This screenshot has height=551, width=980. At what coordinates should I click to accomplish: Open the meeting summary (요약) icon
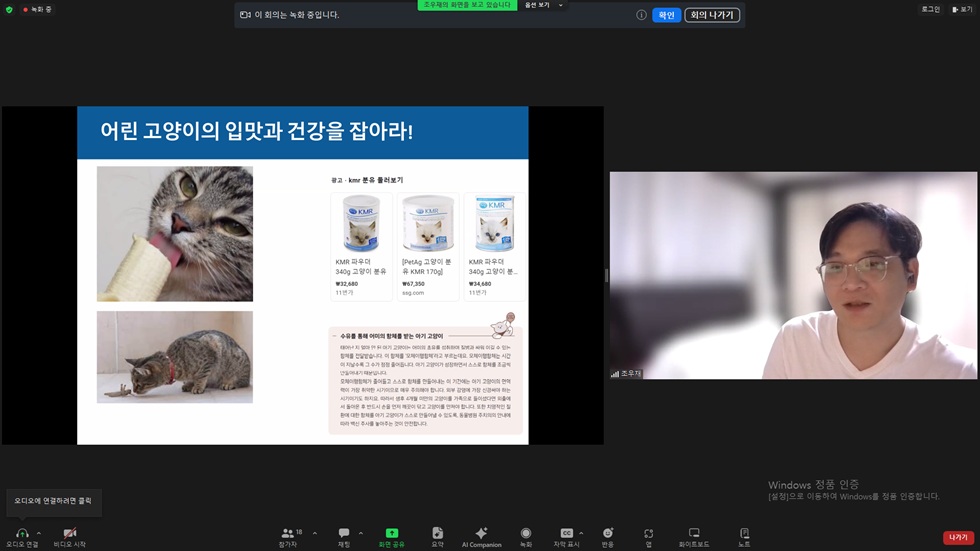(438, 533)
